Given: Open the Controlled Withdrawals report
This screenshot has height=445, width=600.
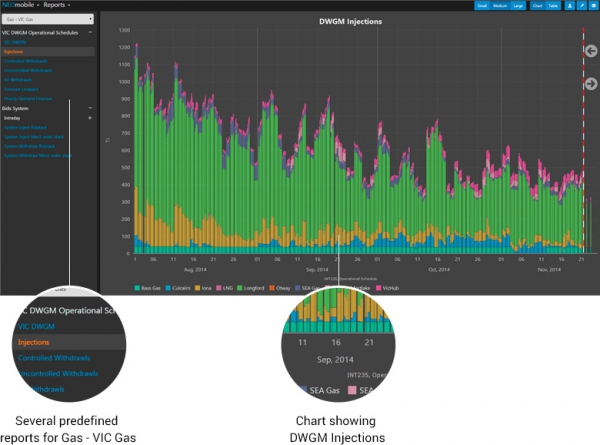Looking at the screenshot, I should pyautogui.click(x=25, y=61).
